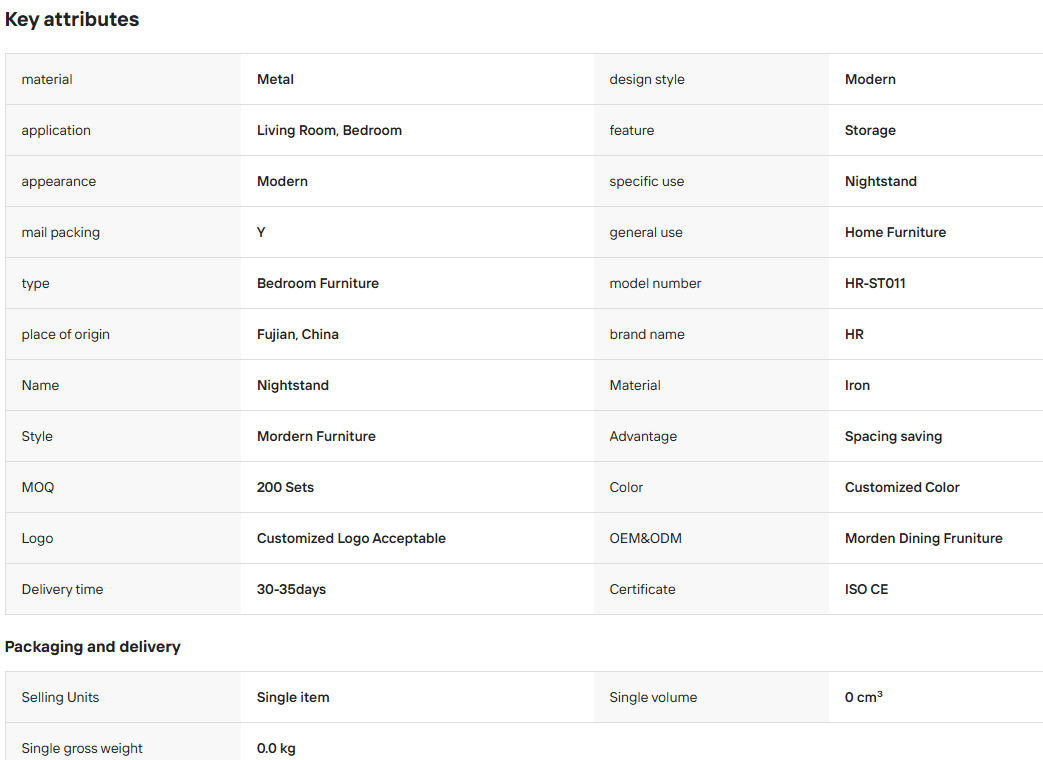The width and height of the screenshot is (1043, 760).
Task: Select the 0.0 kg gross weight value
Action: pos(276,748)
